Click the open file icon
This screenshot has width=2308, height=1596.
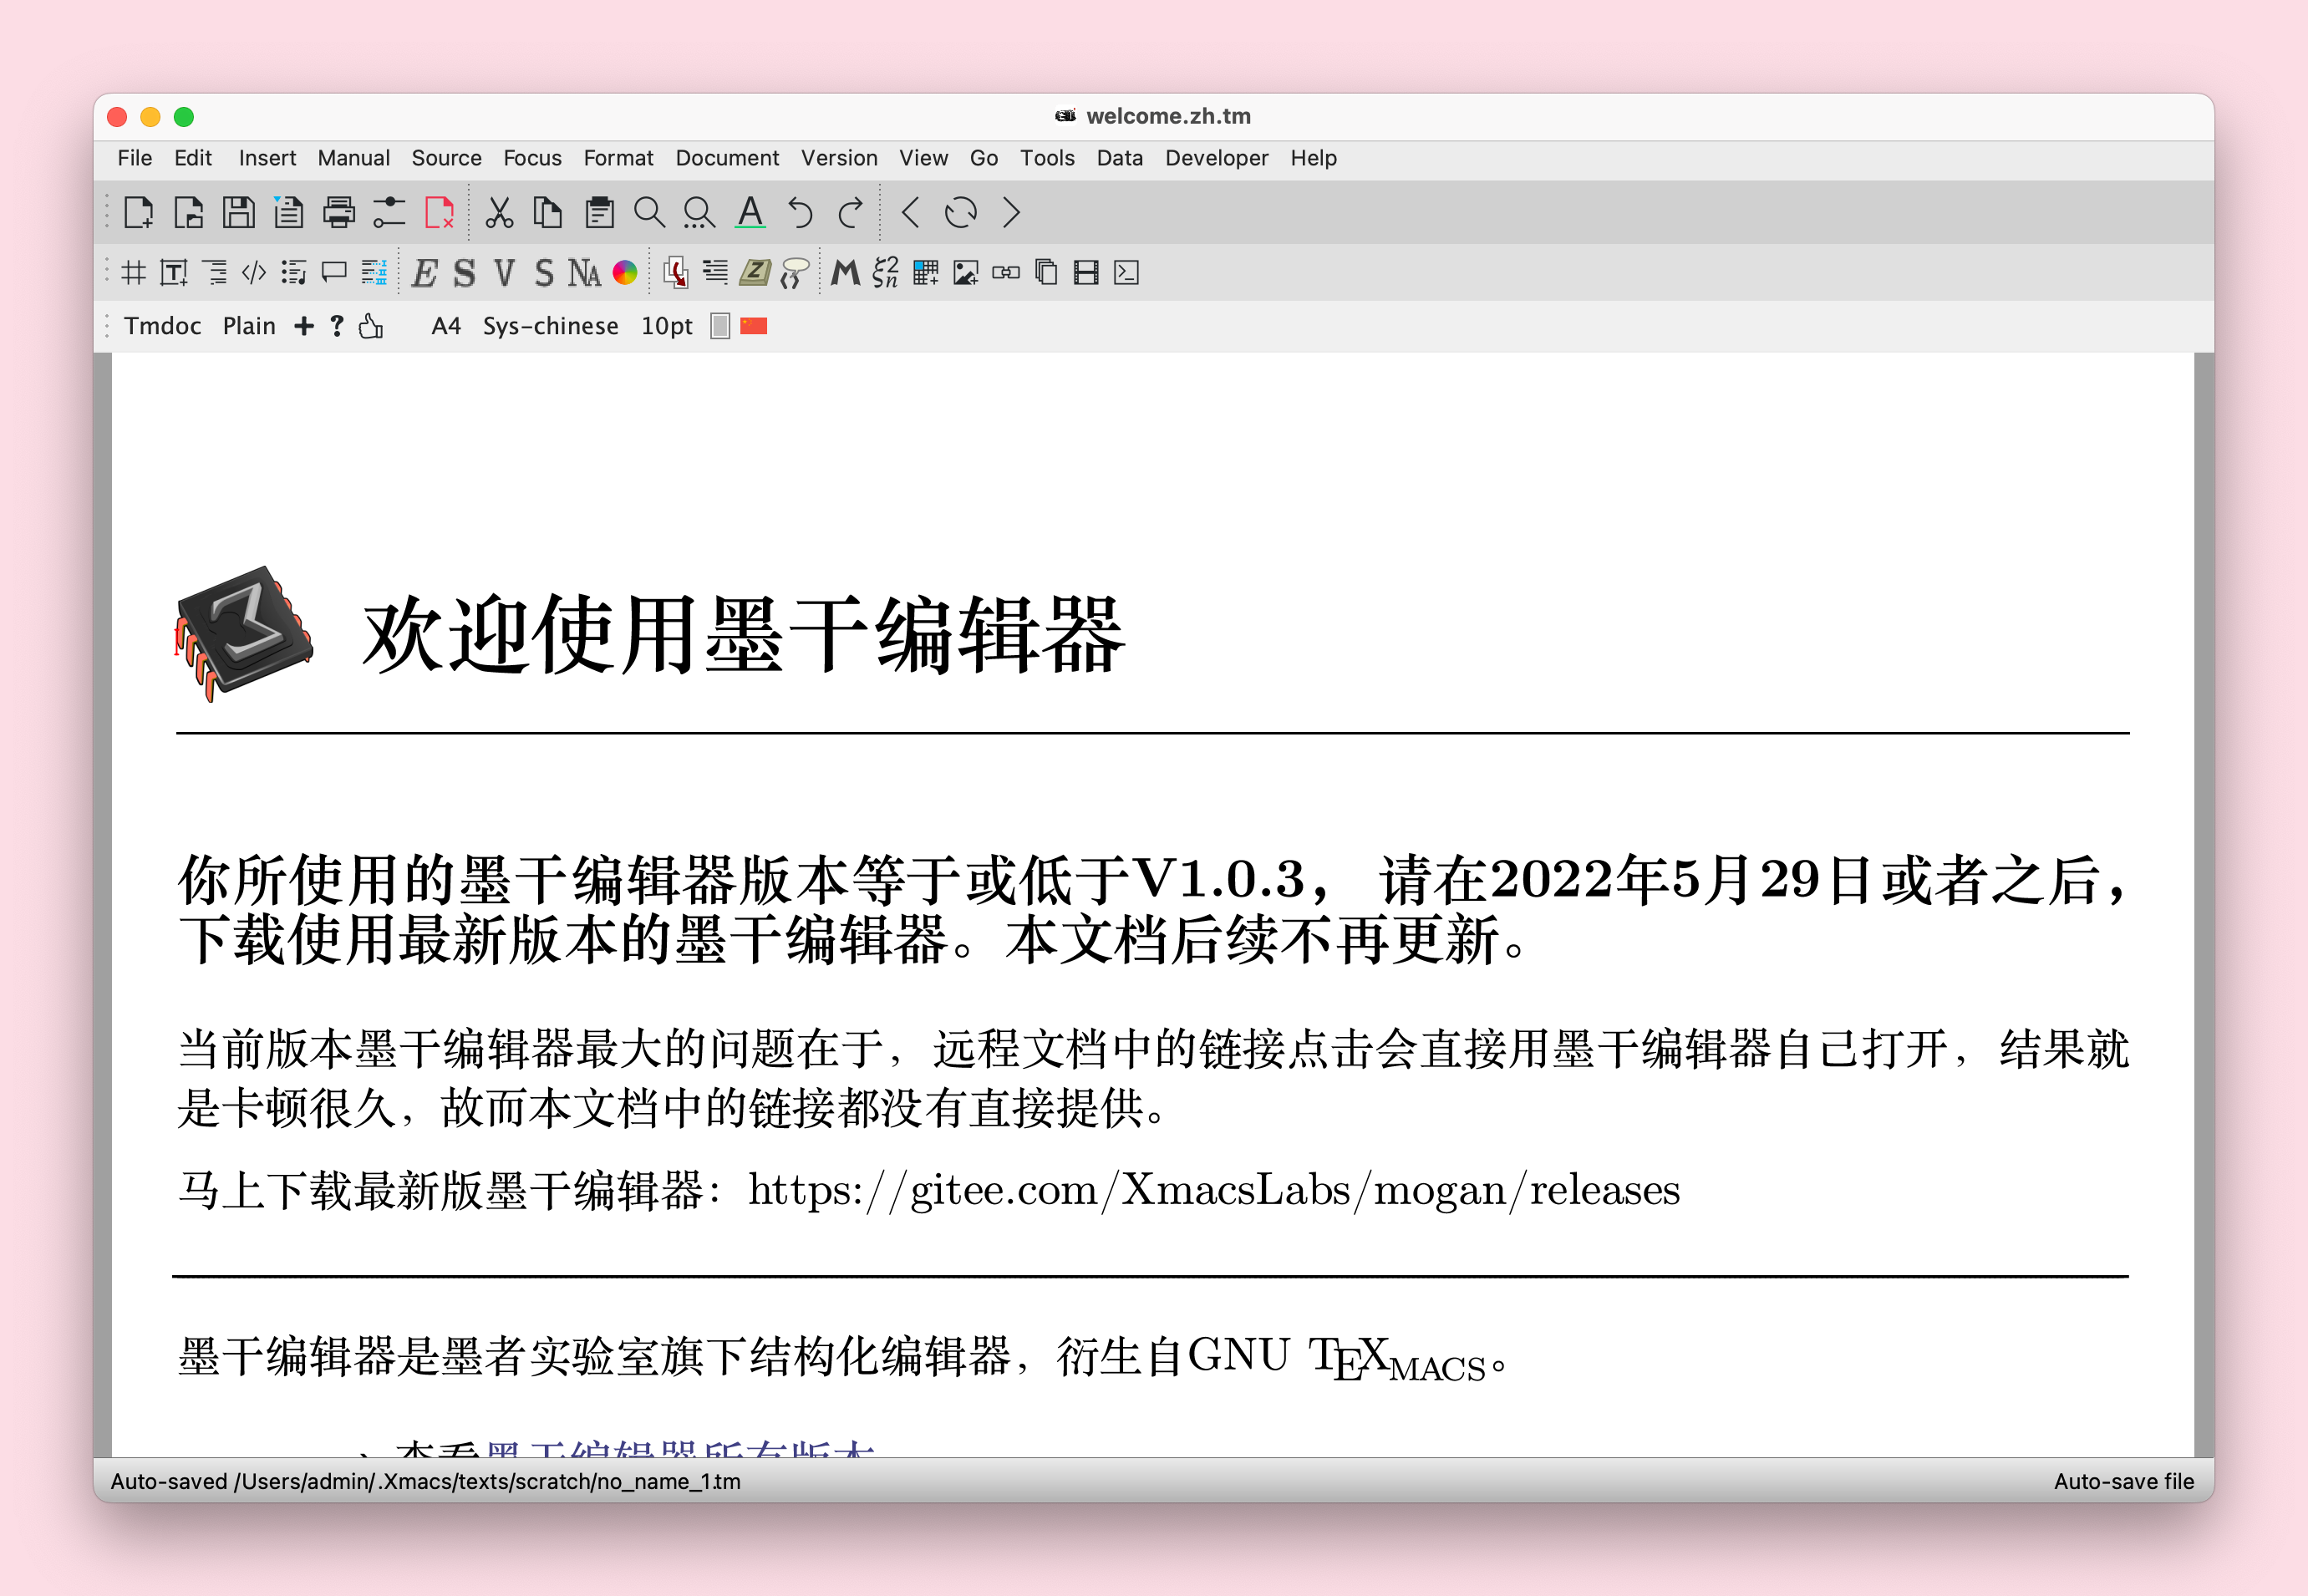[188, 213]
